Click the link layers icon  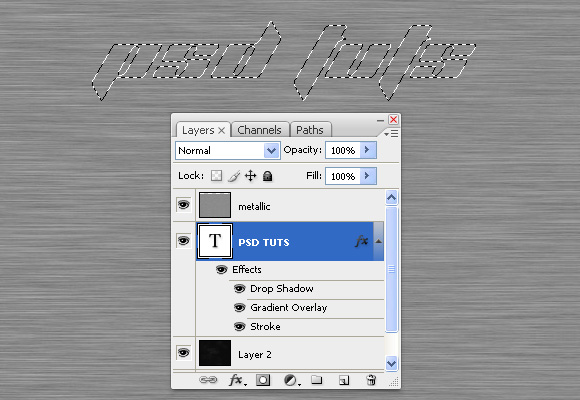pos(208,380)
